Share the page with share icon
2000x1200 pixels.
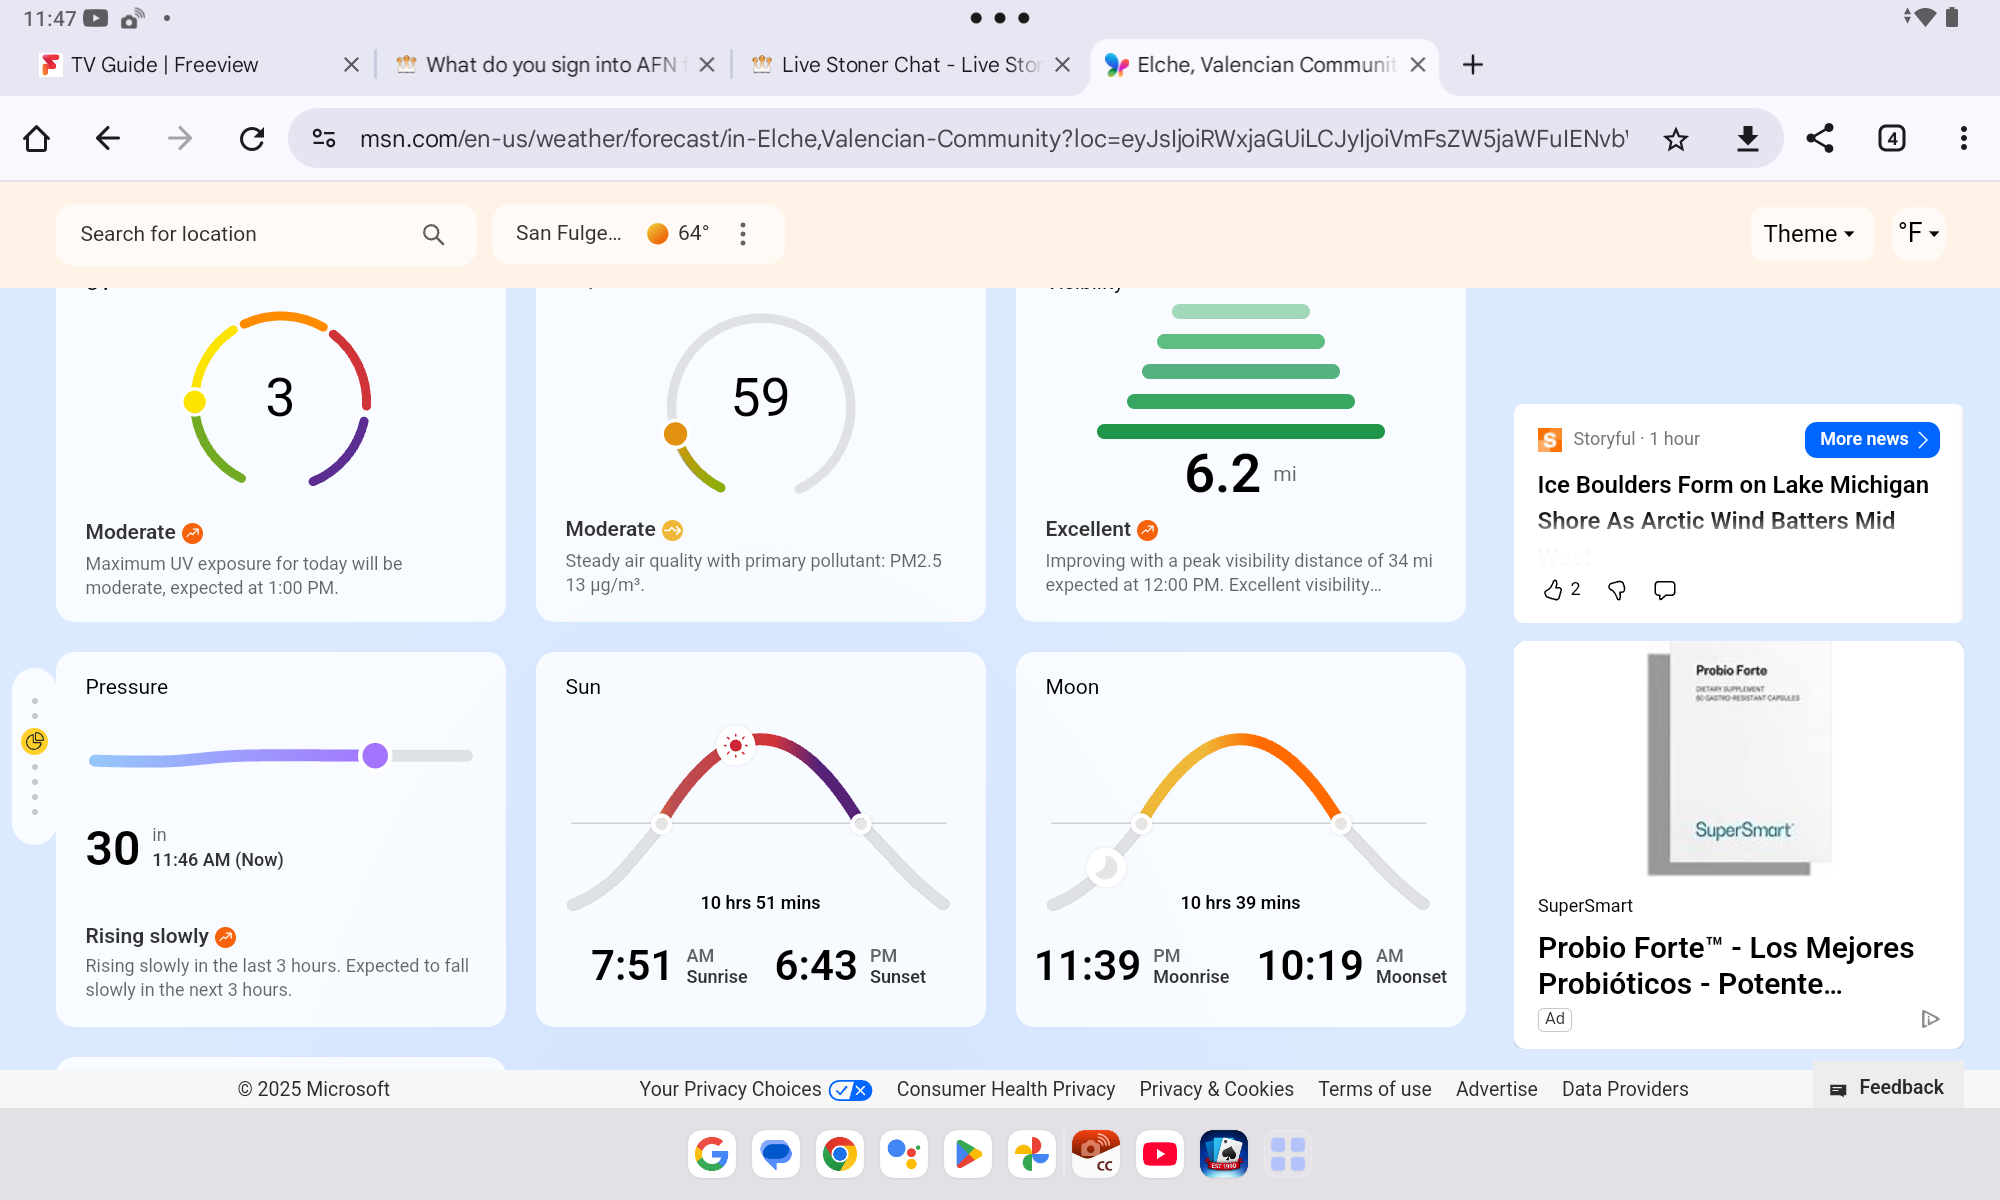(1820, 138)
